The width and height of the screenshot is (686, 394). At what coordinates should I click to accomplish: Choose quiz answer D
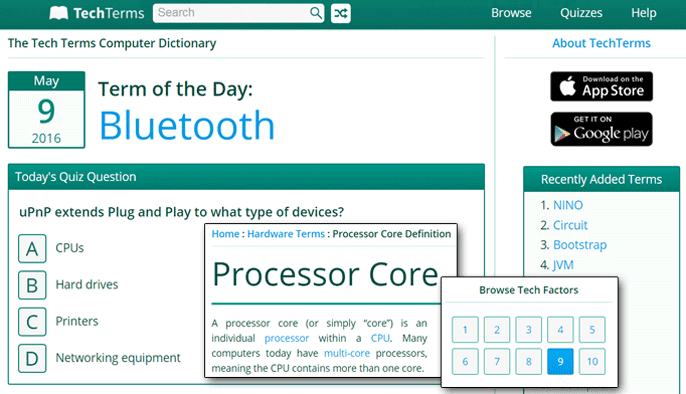(32, 359)
